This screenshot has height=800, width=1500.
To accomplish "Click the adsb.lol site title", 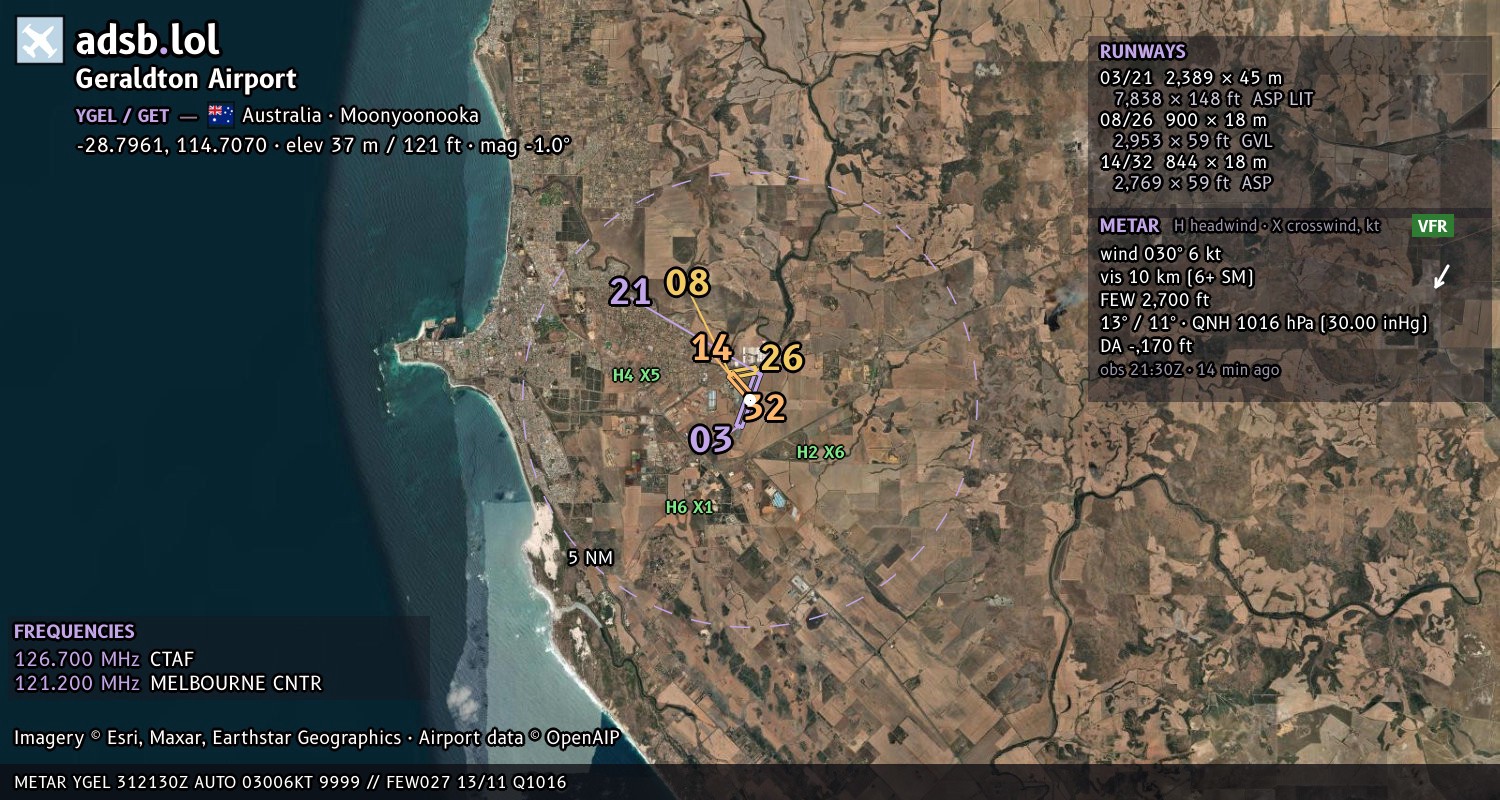I will tap(147, 40).
